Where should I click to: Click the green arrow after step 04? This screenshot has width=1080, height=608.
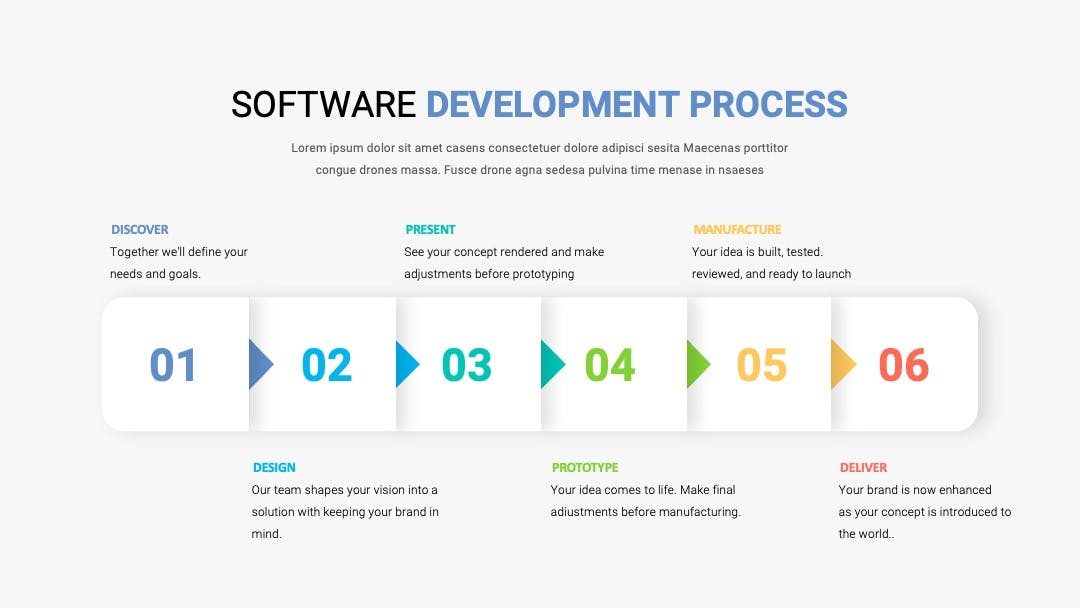[698, 364]
